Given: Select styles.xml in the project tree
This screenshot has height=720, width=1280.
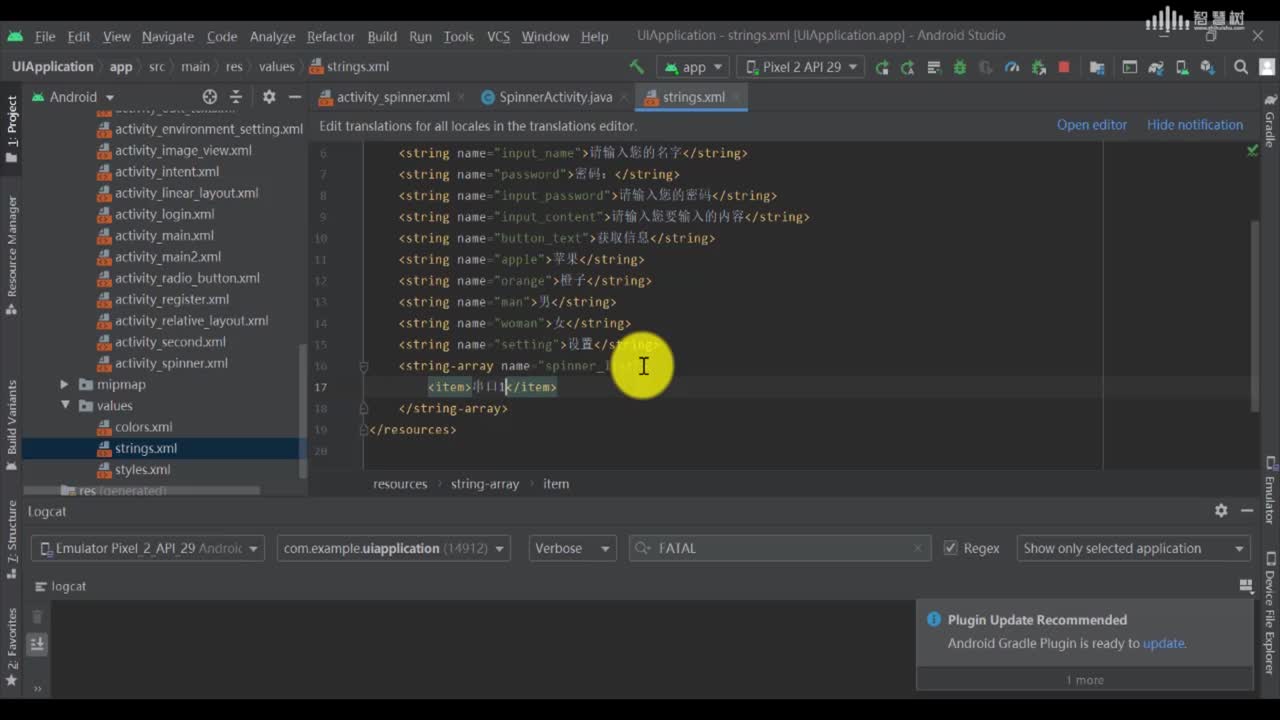Looking at the screenshot, I should (142, 469).
